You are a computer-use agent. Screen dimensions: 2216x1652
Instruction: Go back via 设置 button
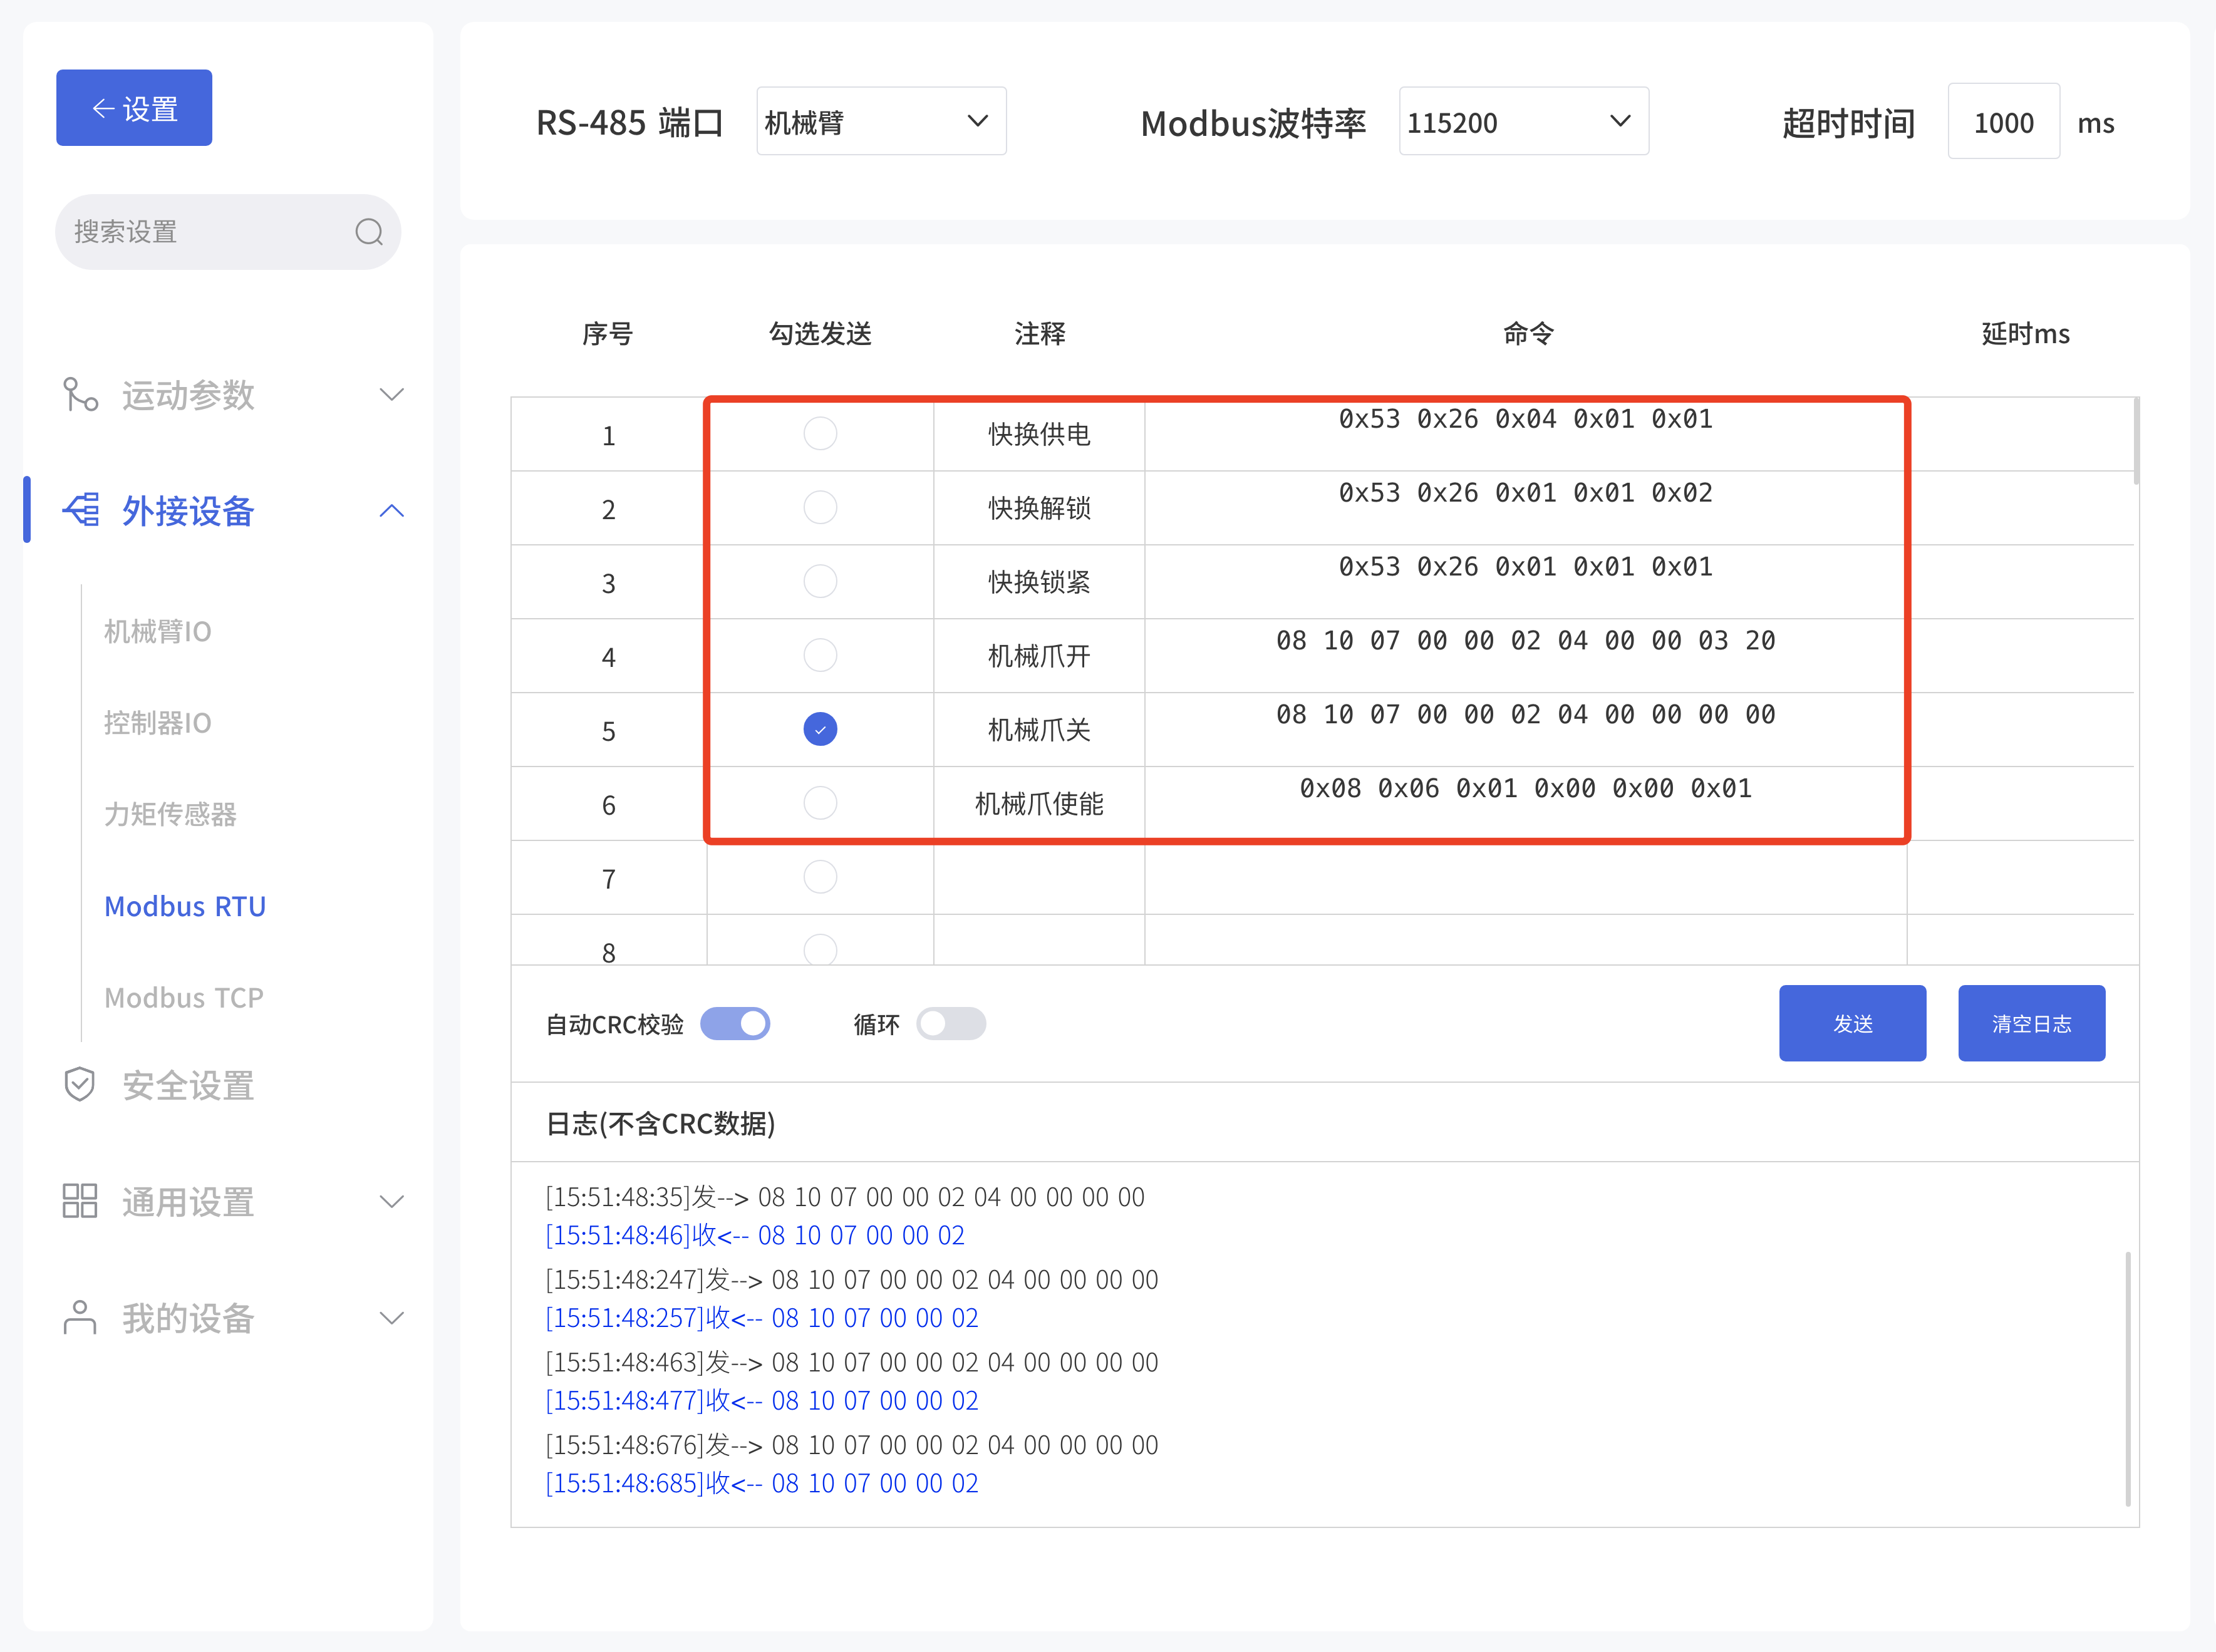pos(134,108)
